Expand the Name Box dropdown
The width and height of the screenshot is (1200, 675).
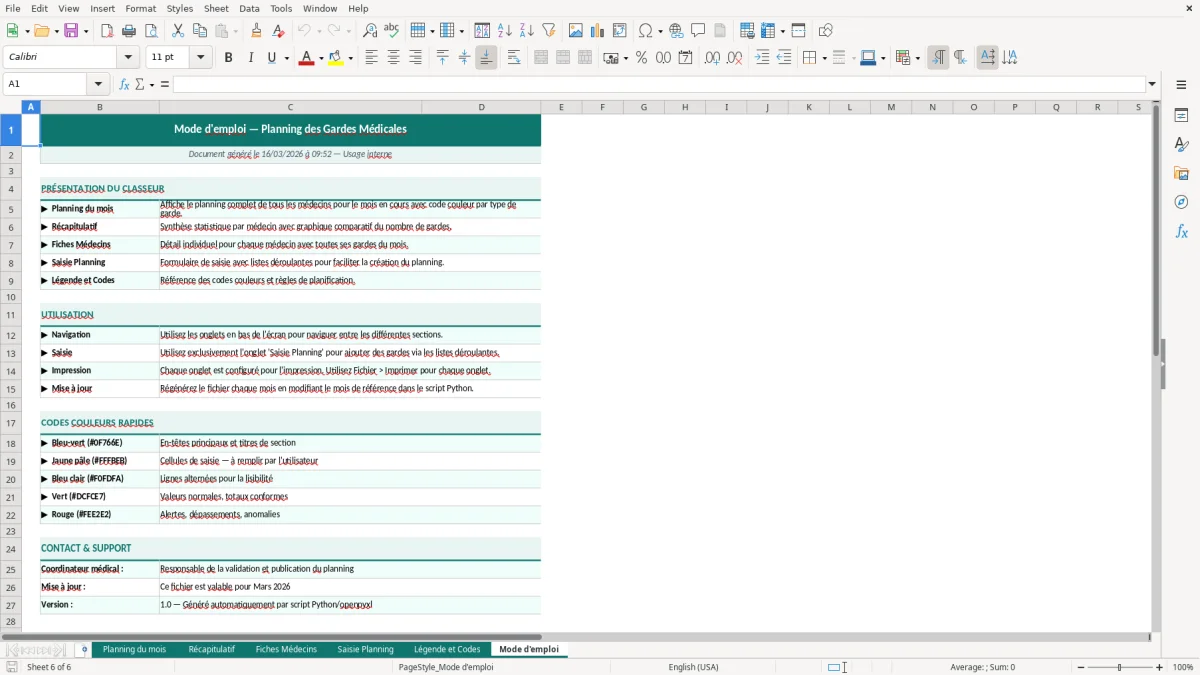pyautogui.click(x=98, y=84)
